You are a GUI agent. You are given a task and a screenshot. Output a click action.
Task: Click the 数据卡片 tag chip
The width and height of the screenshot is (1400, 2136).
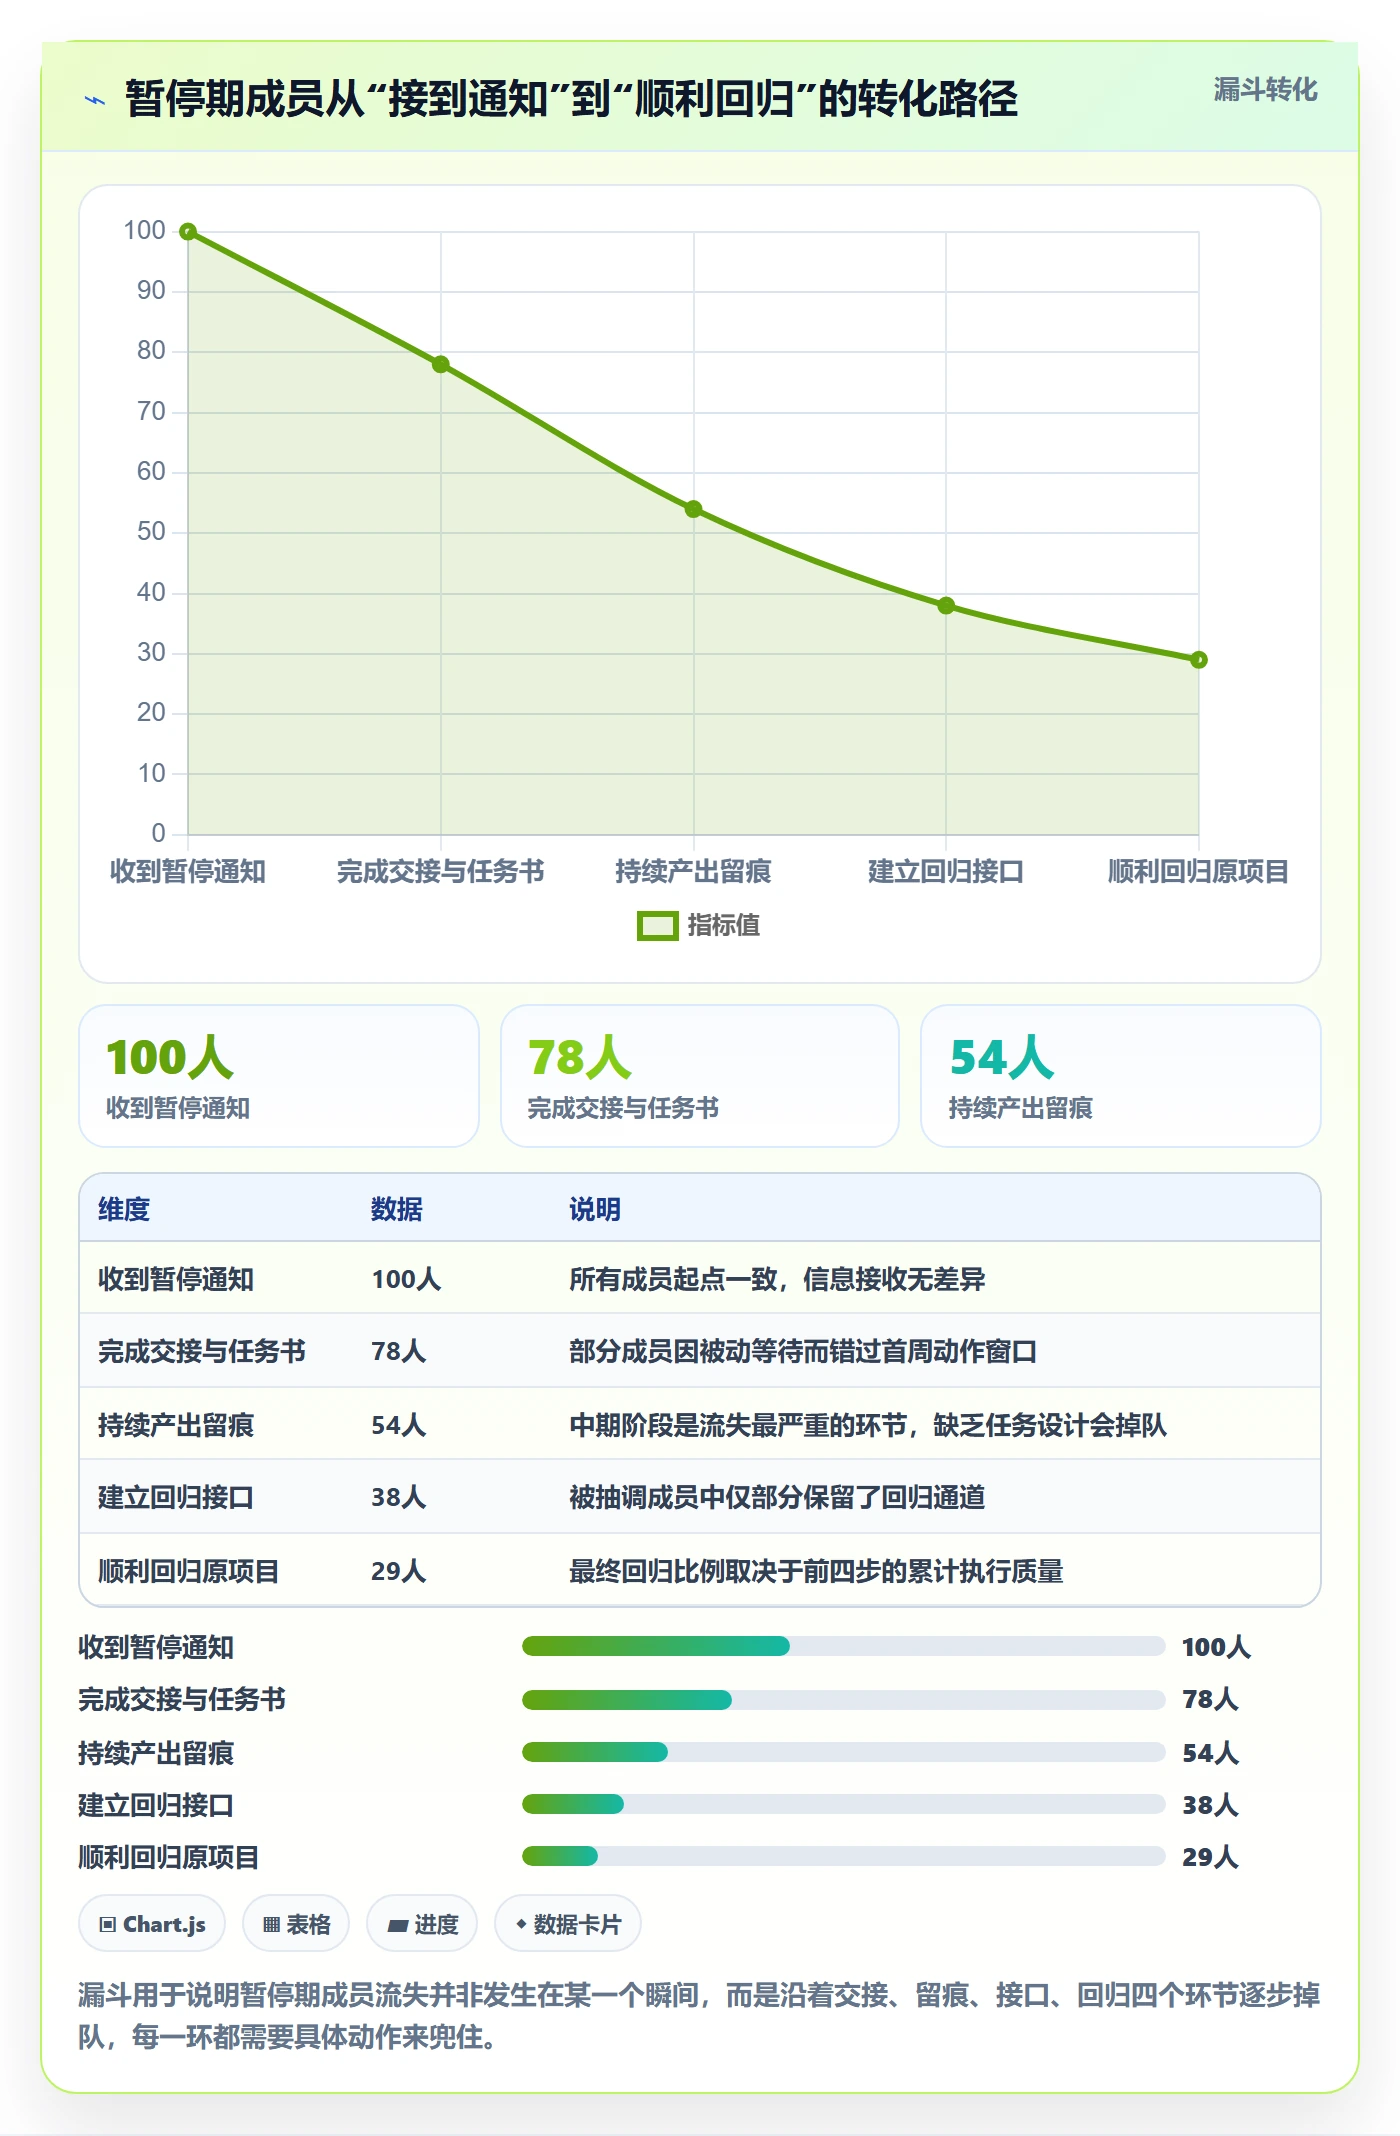[x=568, y=1923]
